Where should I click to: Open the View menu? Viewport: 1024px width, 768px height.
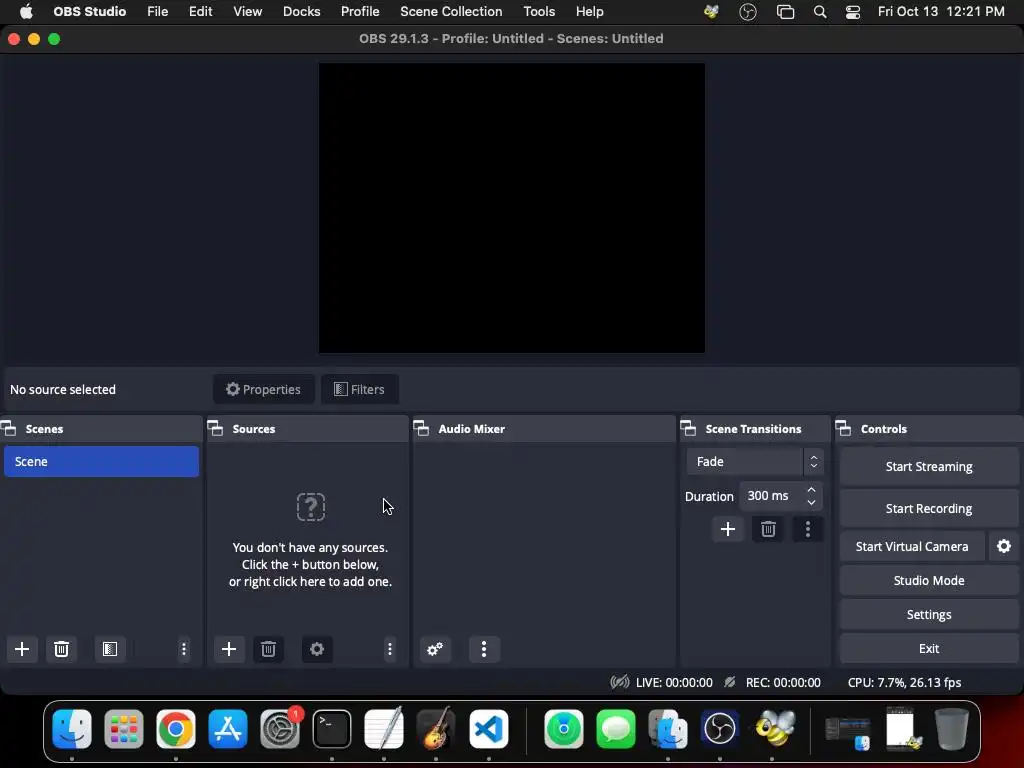pos(248,12)
